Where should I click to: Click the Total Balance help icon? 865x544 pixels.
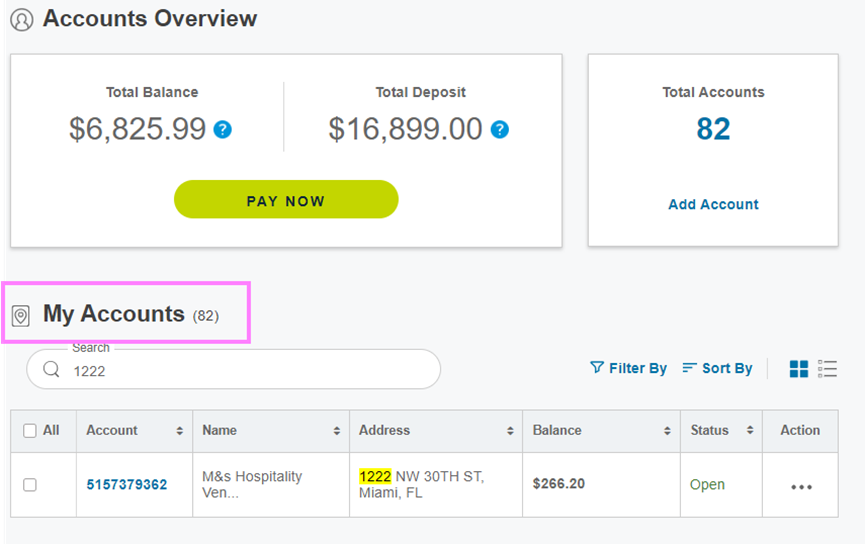pyautogui.click(x=222, y=130)
